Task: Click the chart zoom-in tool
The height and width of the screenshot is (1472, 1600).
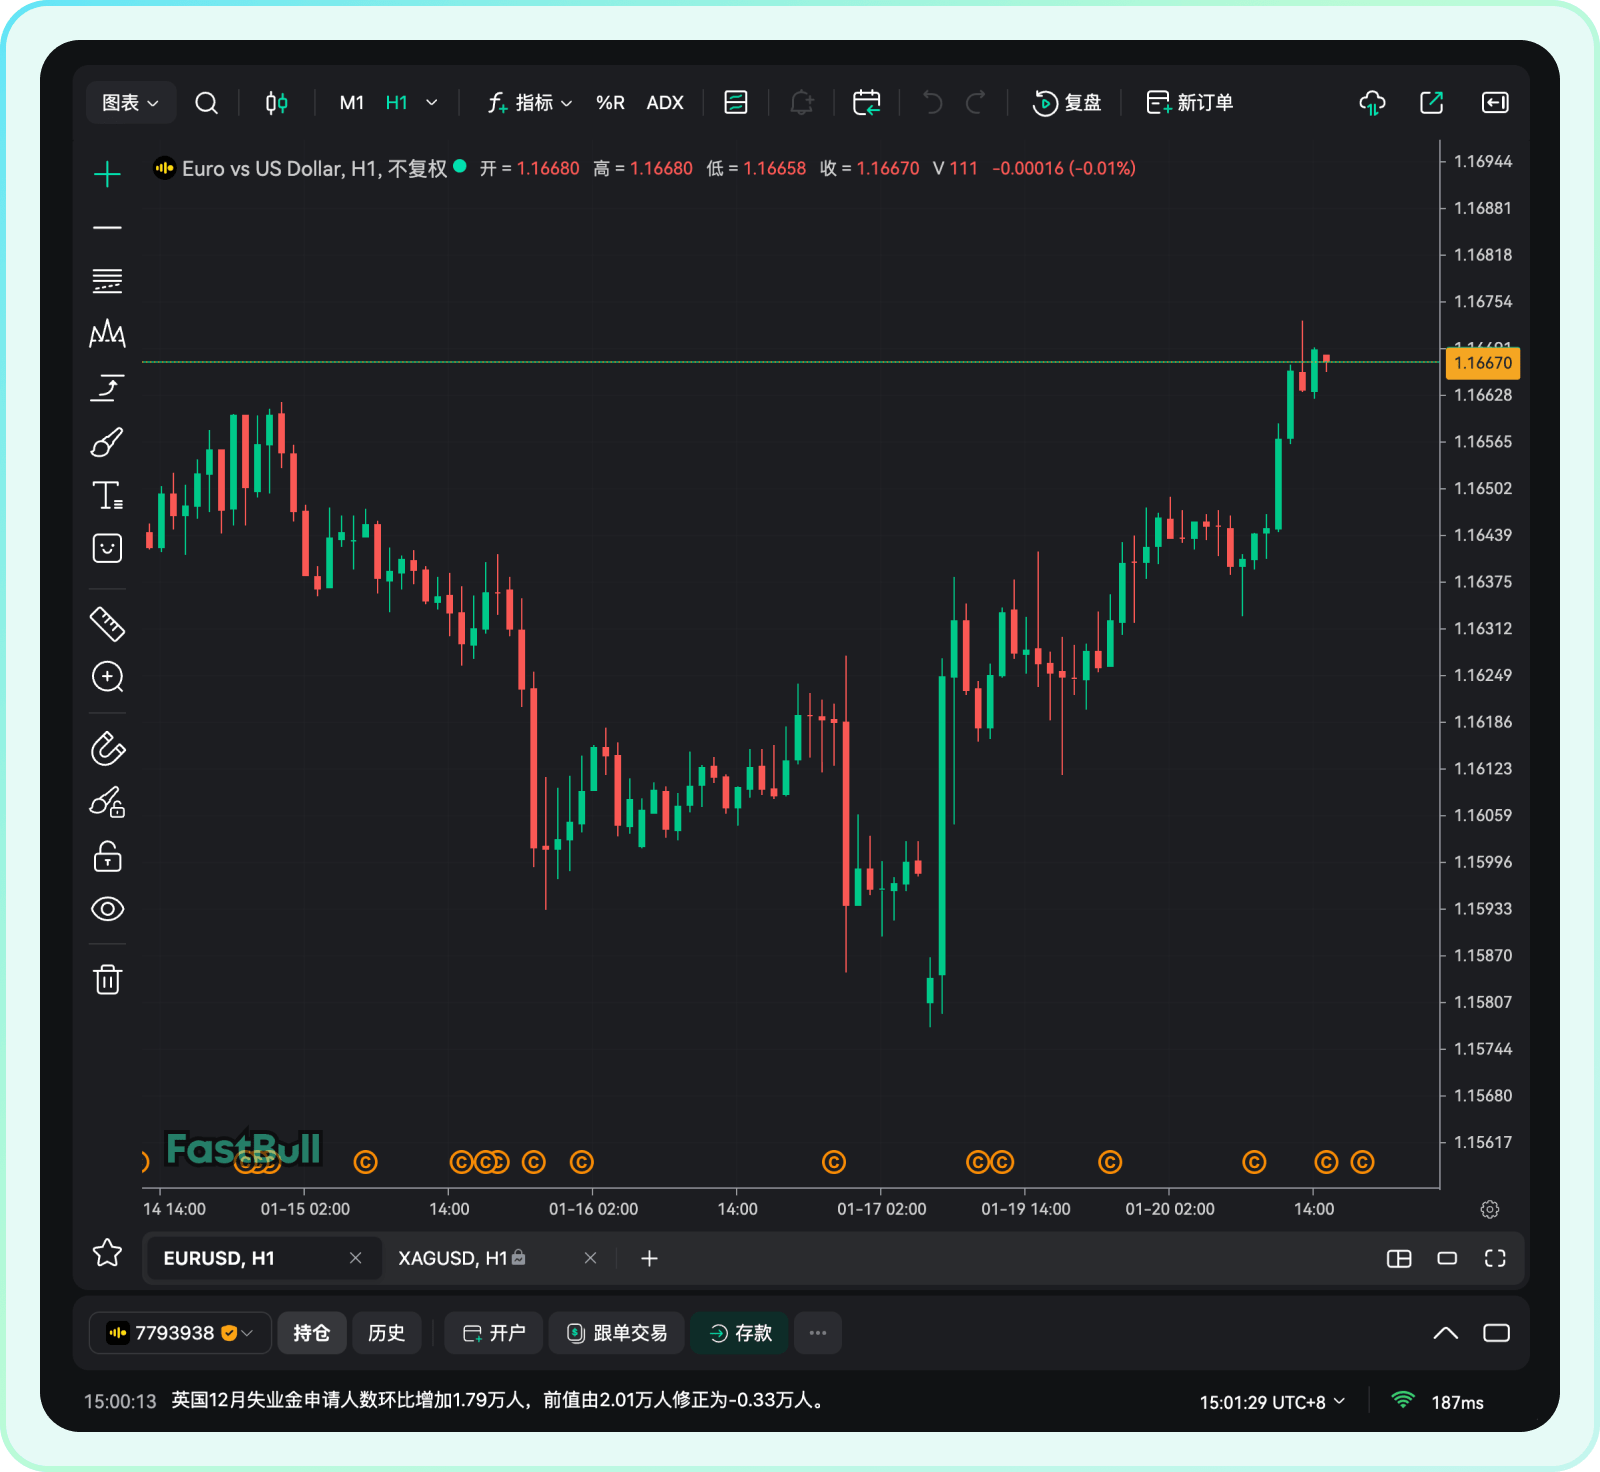Action: (x=107, y=677)
